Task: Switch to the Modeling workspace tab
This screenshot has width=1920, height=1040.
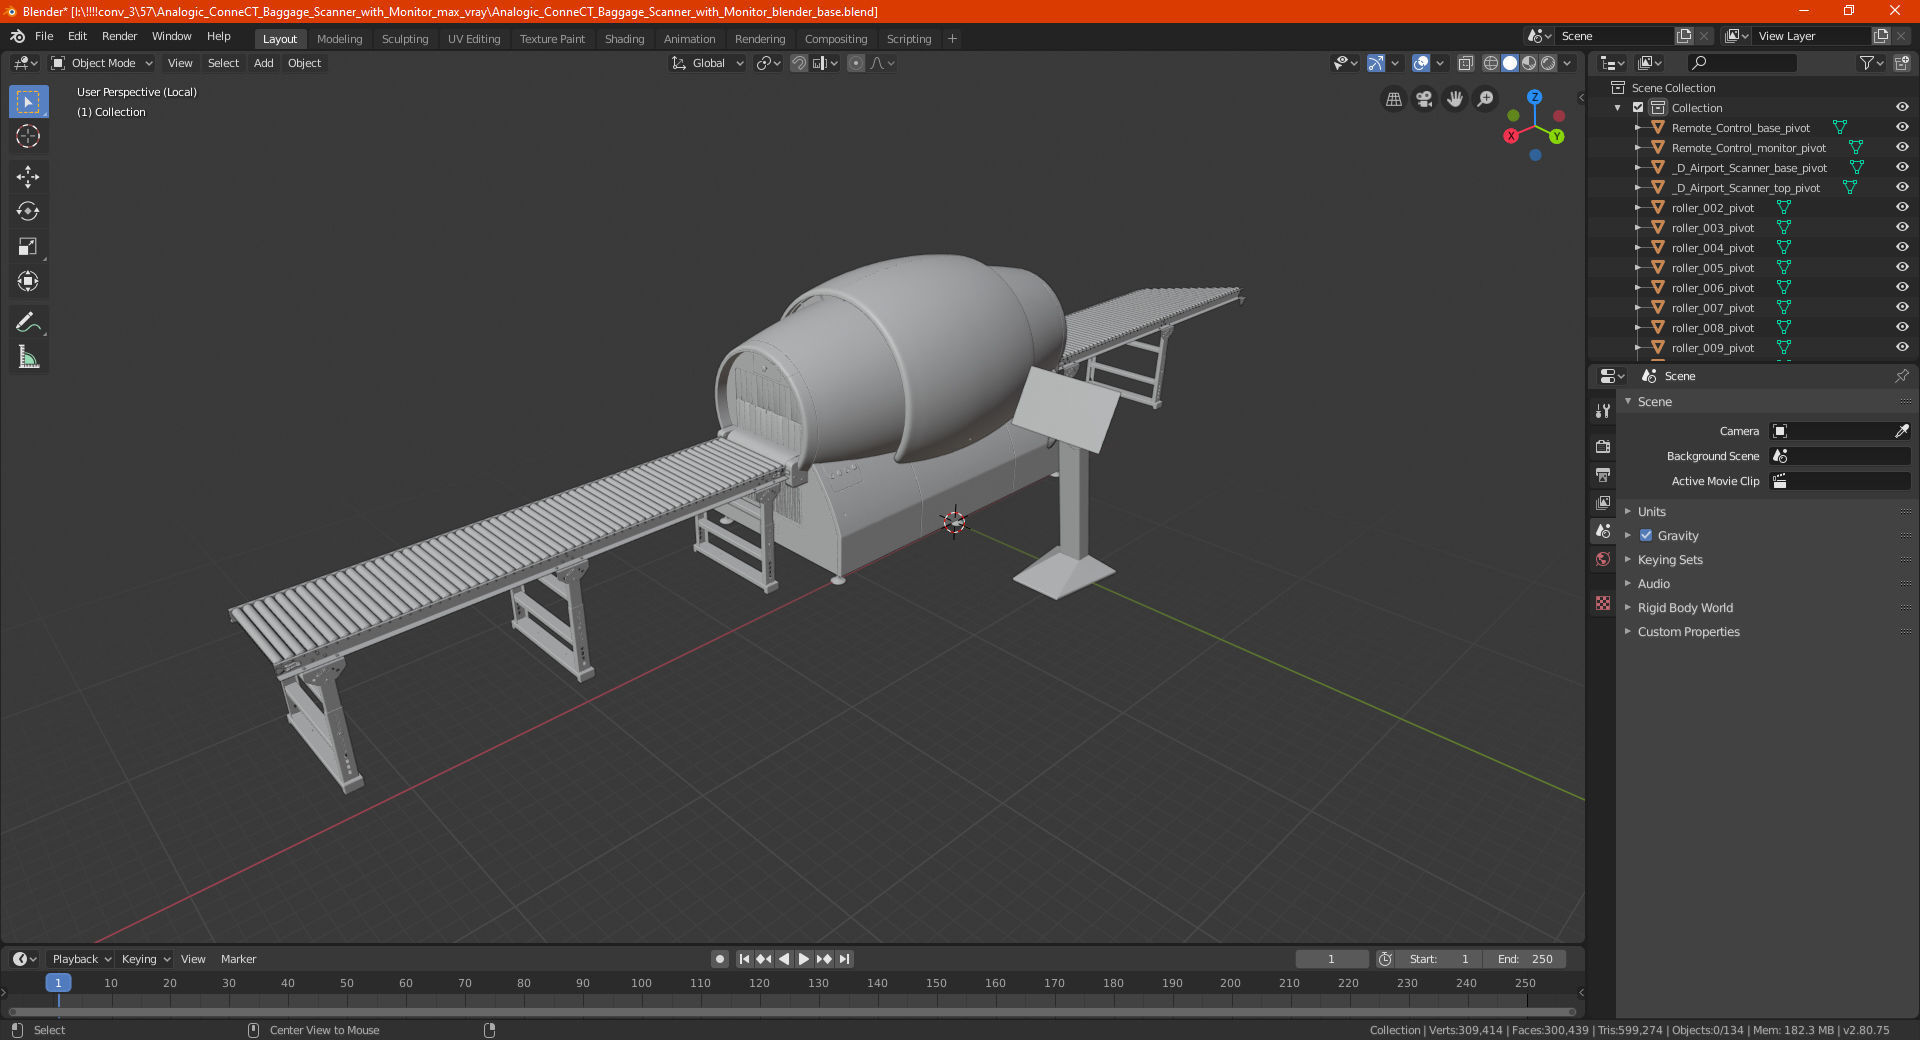Action: (x=339, y=39)
